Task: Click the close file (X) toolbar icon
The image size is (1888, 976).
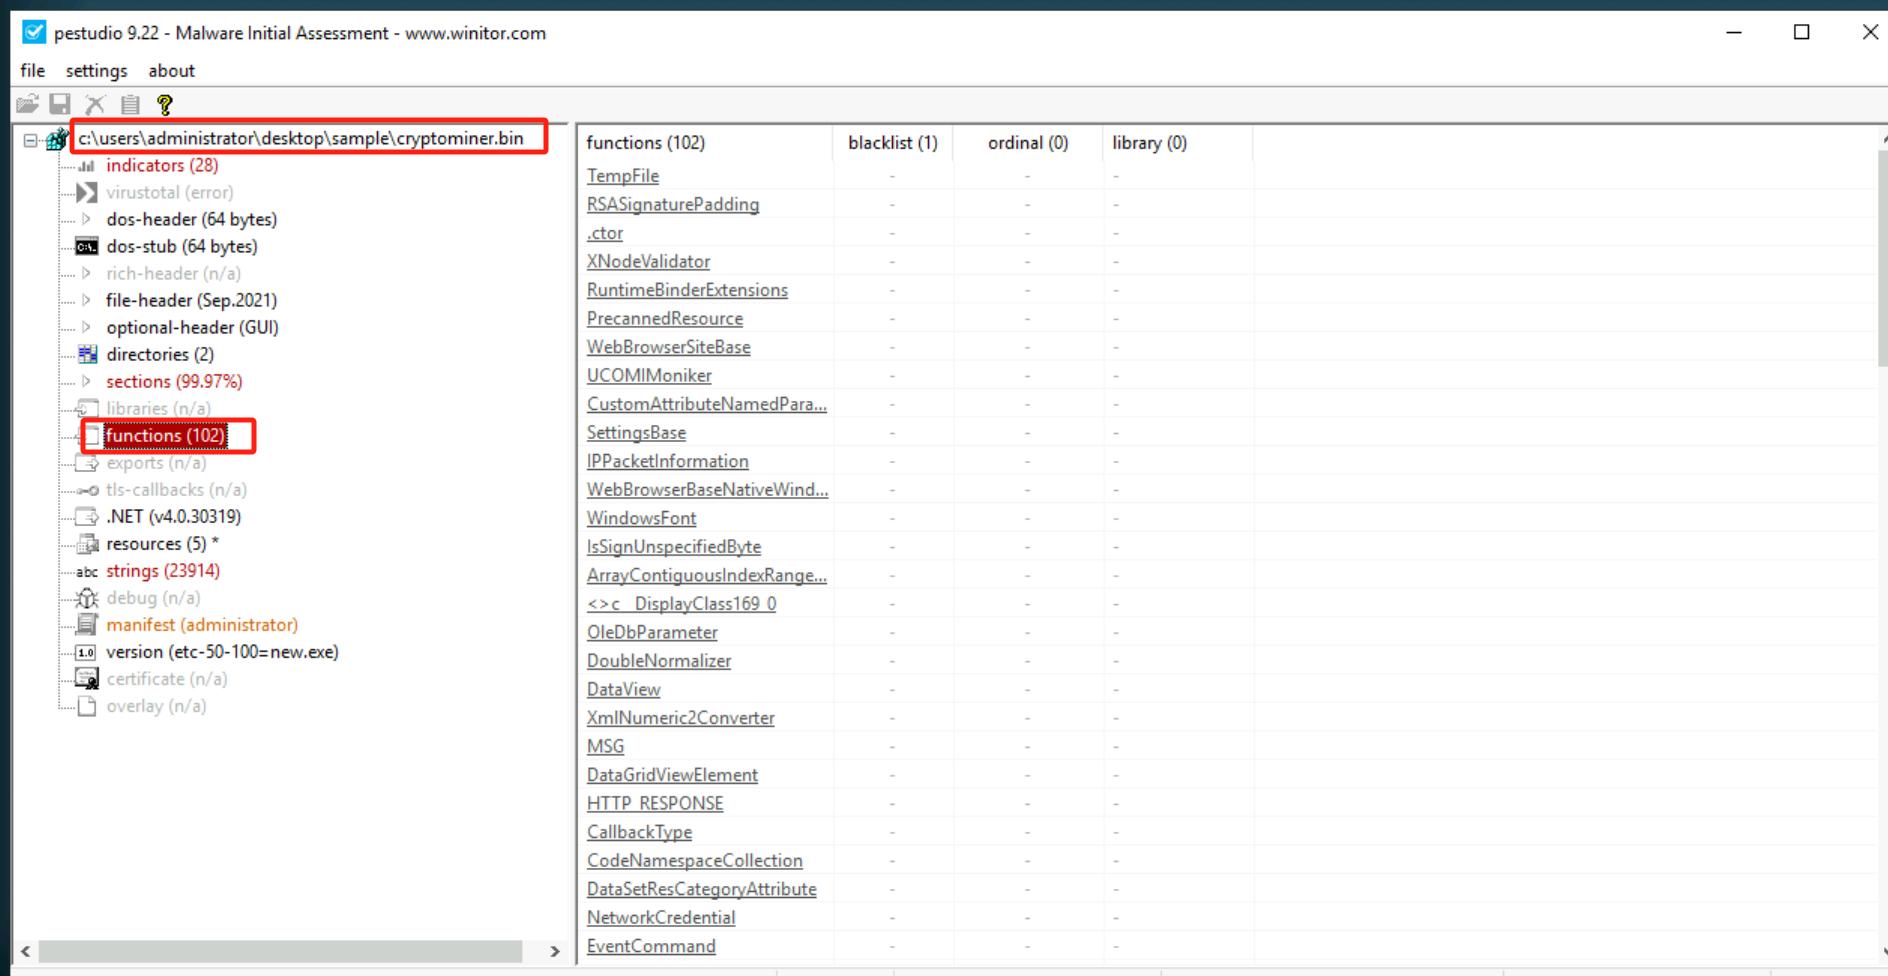Action: coord(95,104)
